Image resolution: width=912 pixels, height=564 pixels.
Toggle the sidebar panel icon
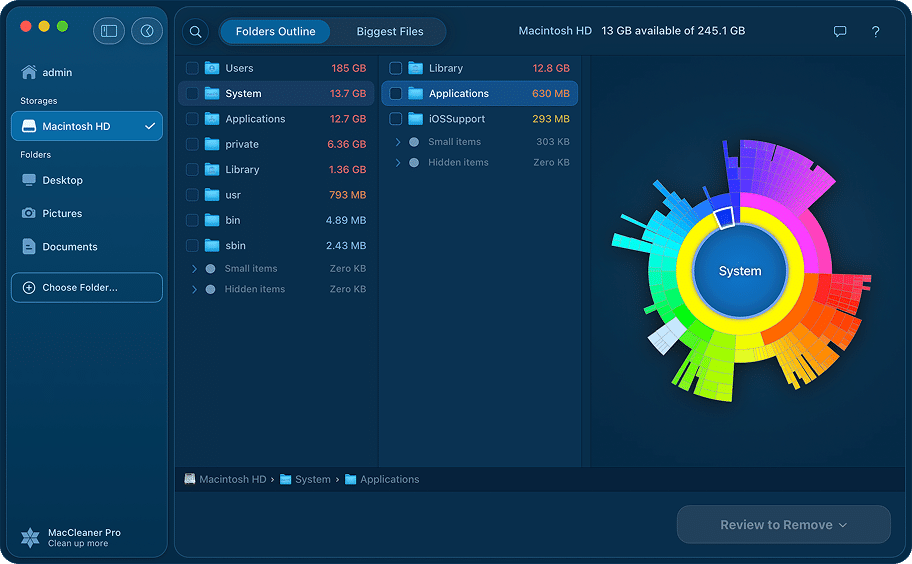point(109,31)
